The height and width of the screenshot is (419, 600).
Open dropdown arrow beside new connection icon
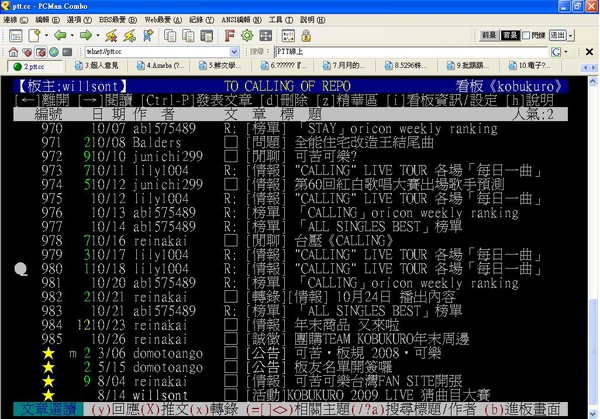coord(46,36)
